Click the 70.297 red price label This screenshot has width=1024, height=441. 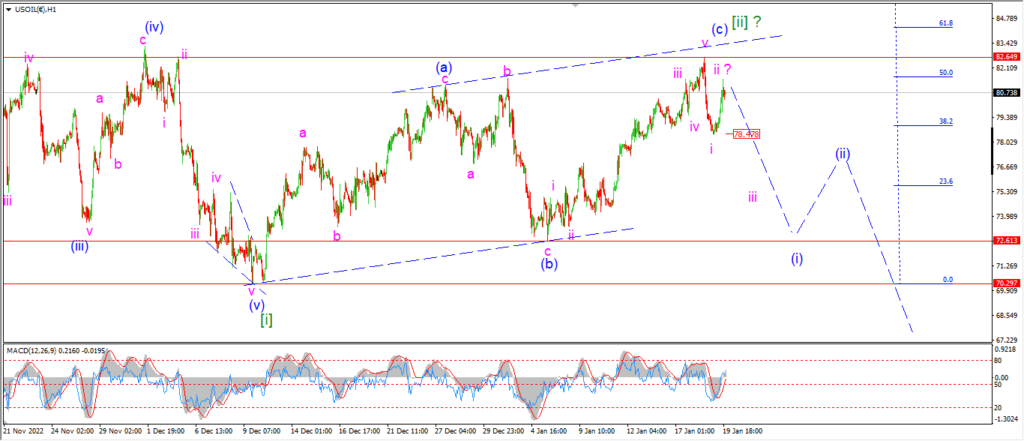[x=1006, y=284]
